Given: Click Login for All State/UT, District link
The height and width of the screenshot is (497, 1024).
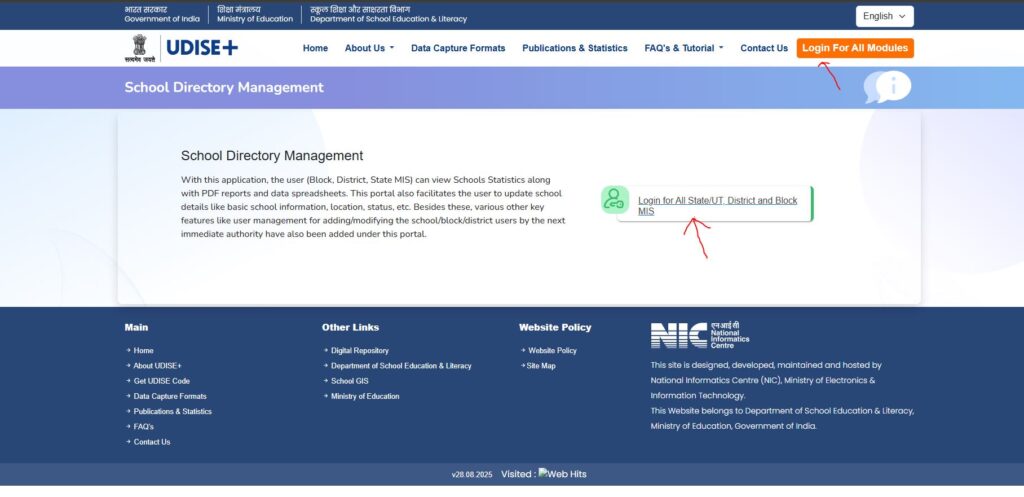Looking at the screenshot, I should click(x=717, y=206).
